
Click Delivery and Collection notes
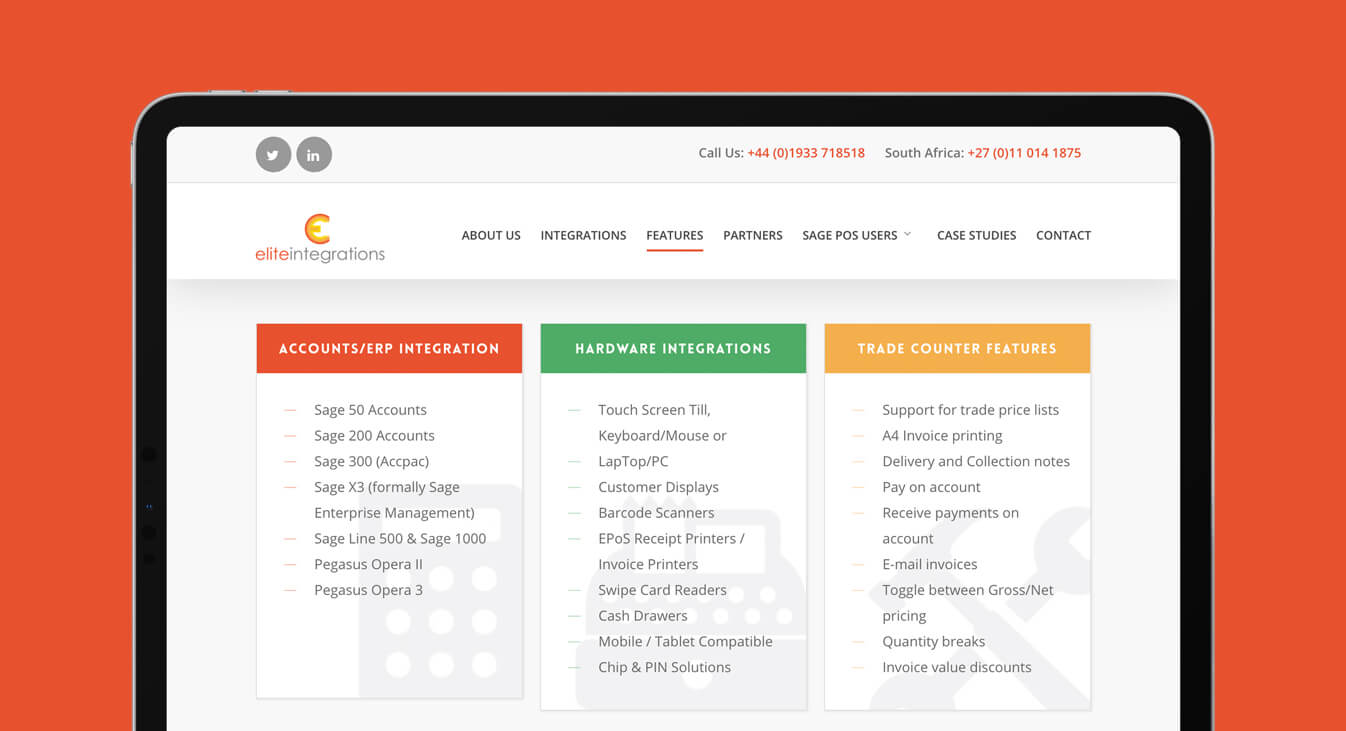pyautogui.click(x=976, y=462)
